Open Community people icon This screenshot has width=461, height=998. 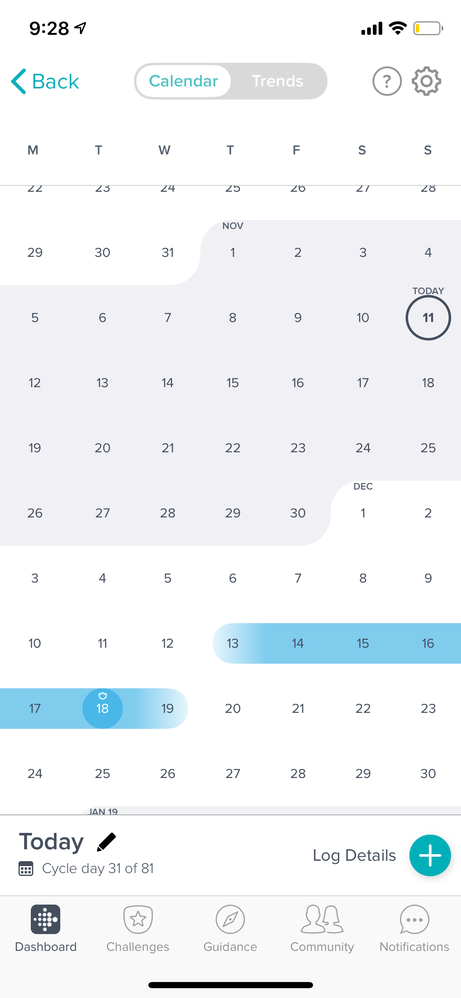coord(322,920)
